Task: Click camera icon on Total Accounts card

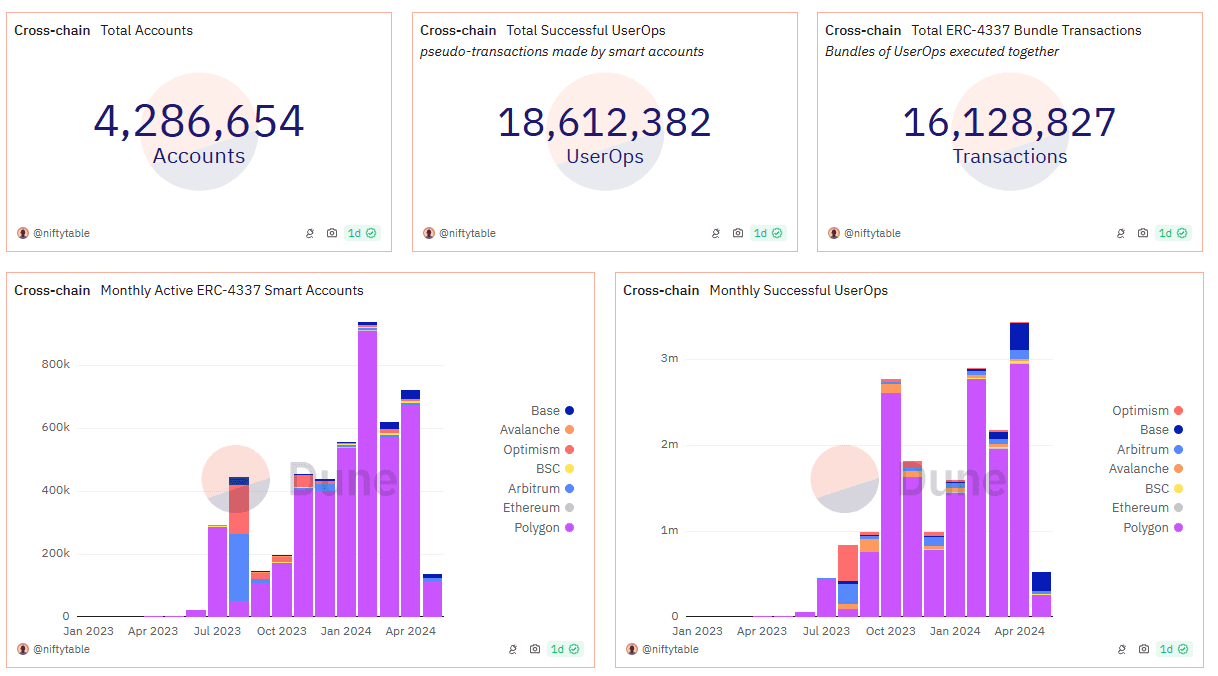Action: (332, 233)
